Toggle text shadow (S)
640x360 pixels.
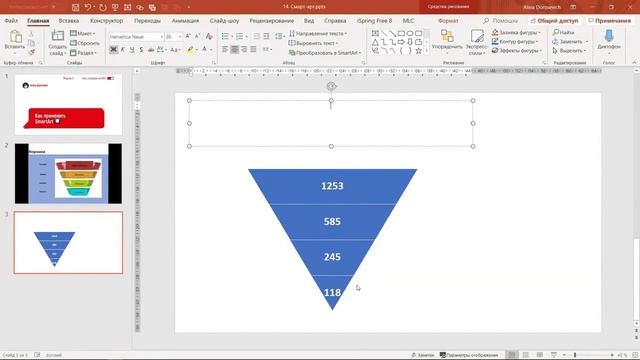point(141,49)
